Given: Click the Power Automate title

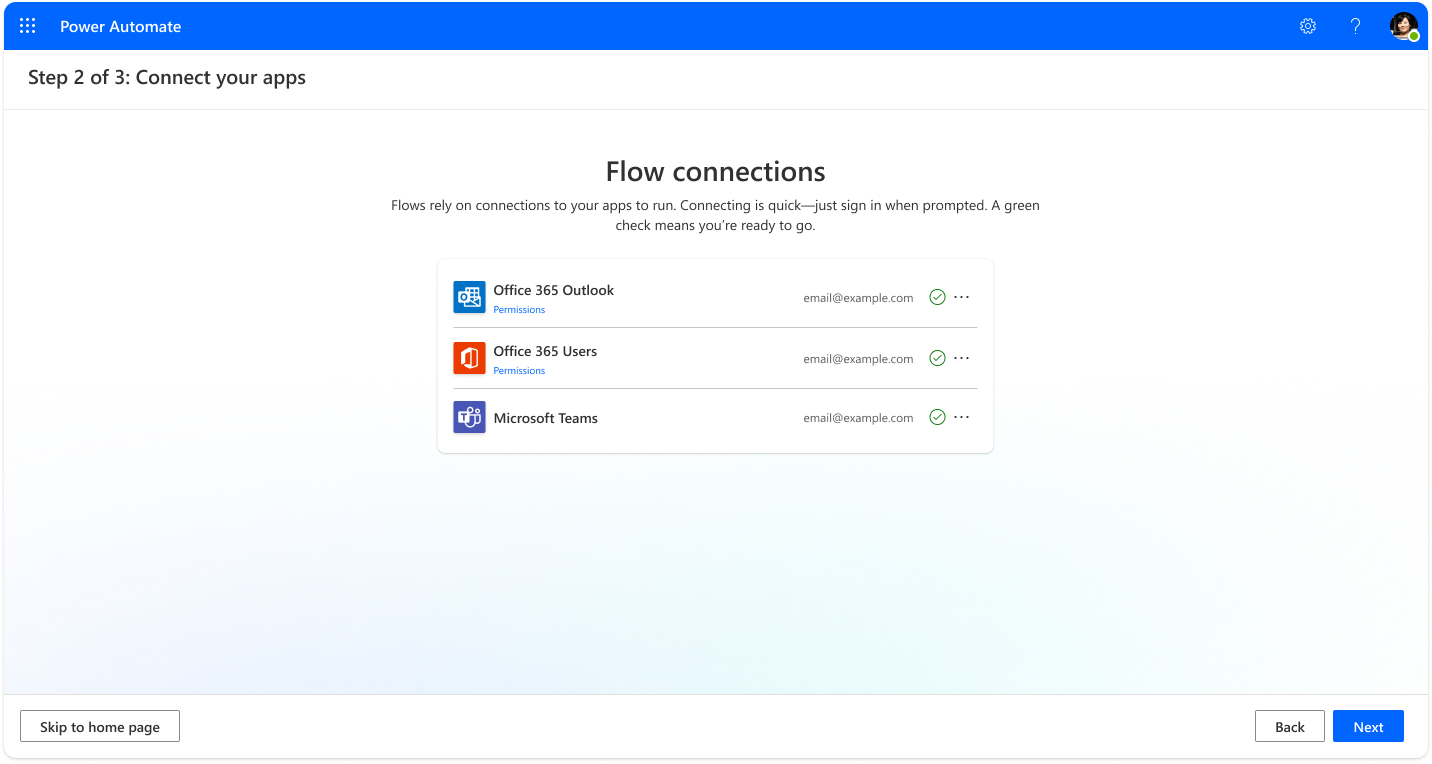Looking at the screenshot, I should (121, 27).
